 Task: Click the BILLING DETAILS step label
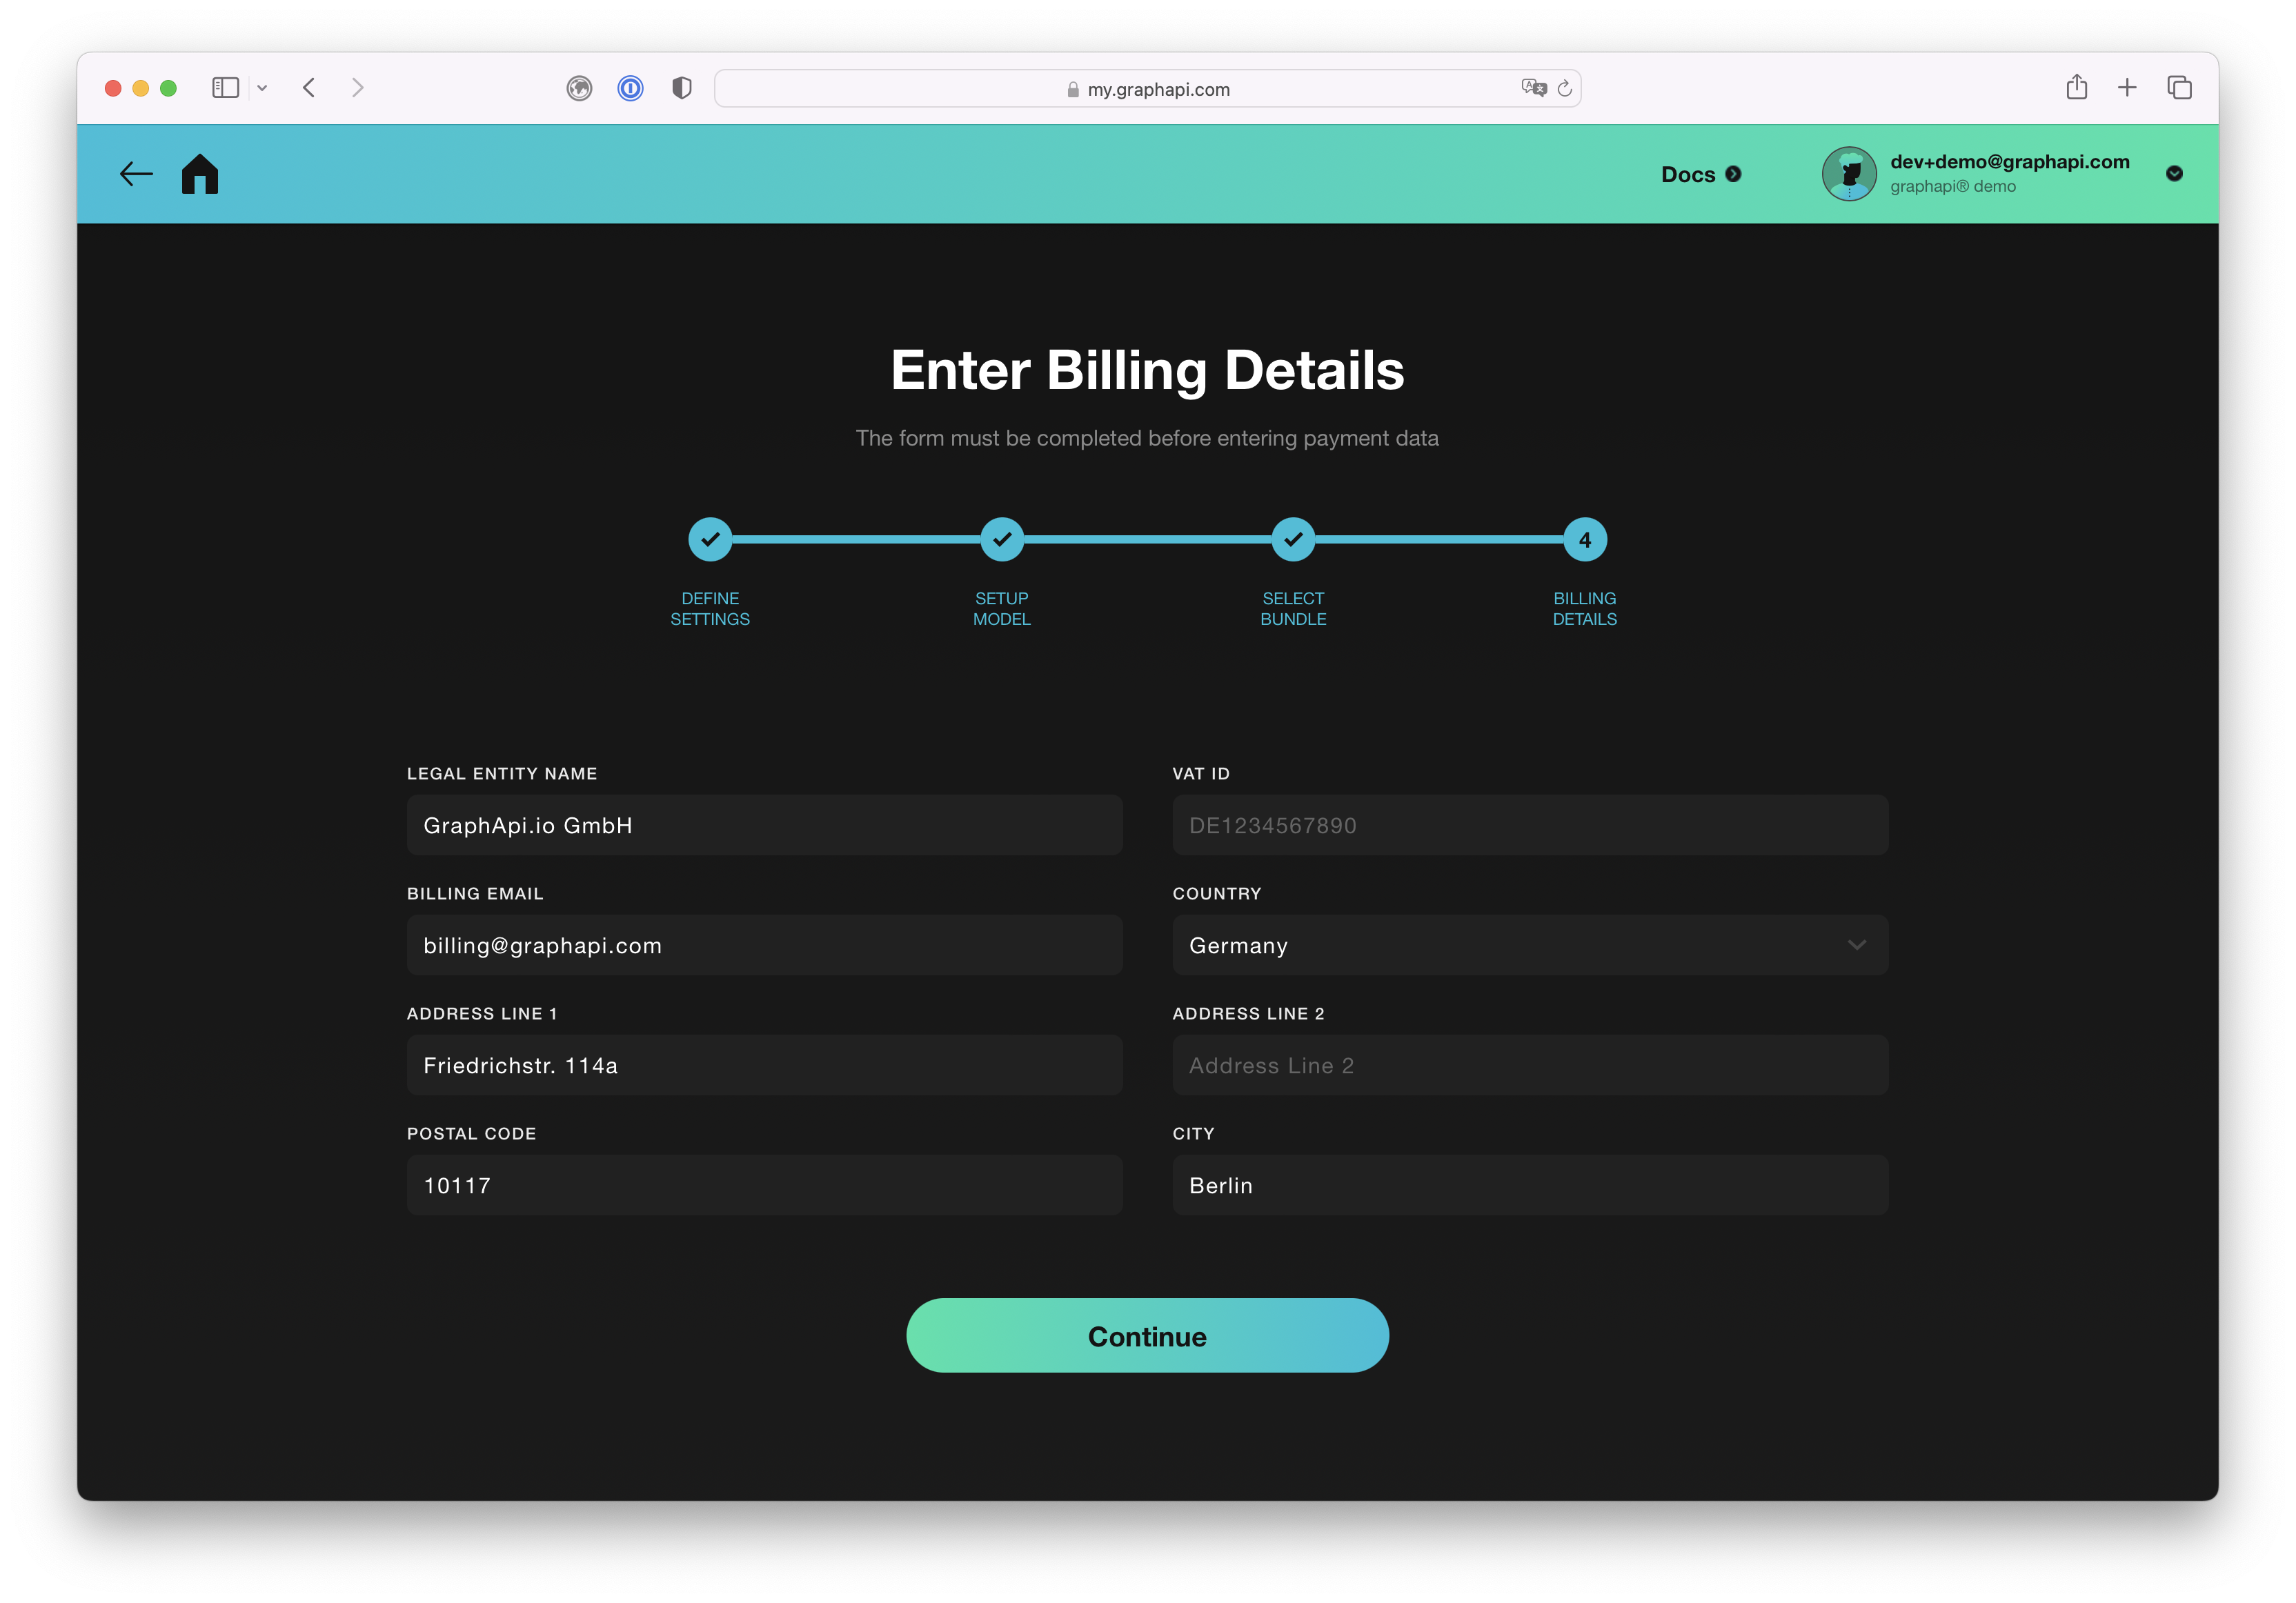point(1585,609)
